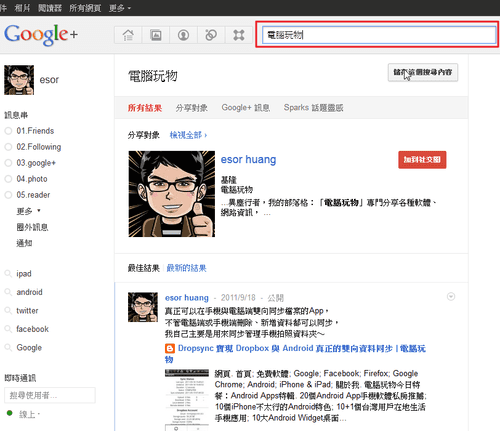This screenshot has width=500, height=431.
Task: Click 公開 visibility label on post
Action: tap(276, 298)
